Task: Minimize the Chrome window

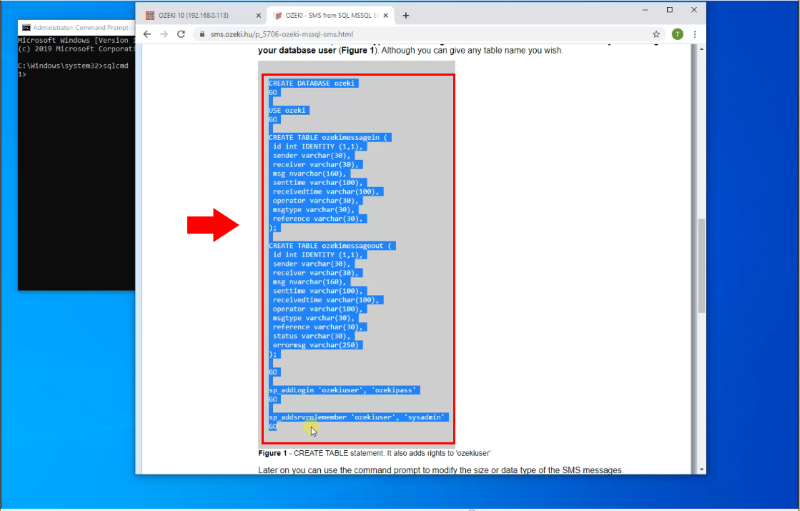Action: click(x=645, y=10)
